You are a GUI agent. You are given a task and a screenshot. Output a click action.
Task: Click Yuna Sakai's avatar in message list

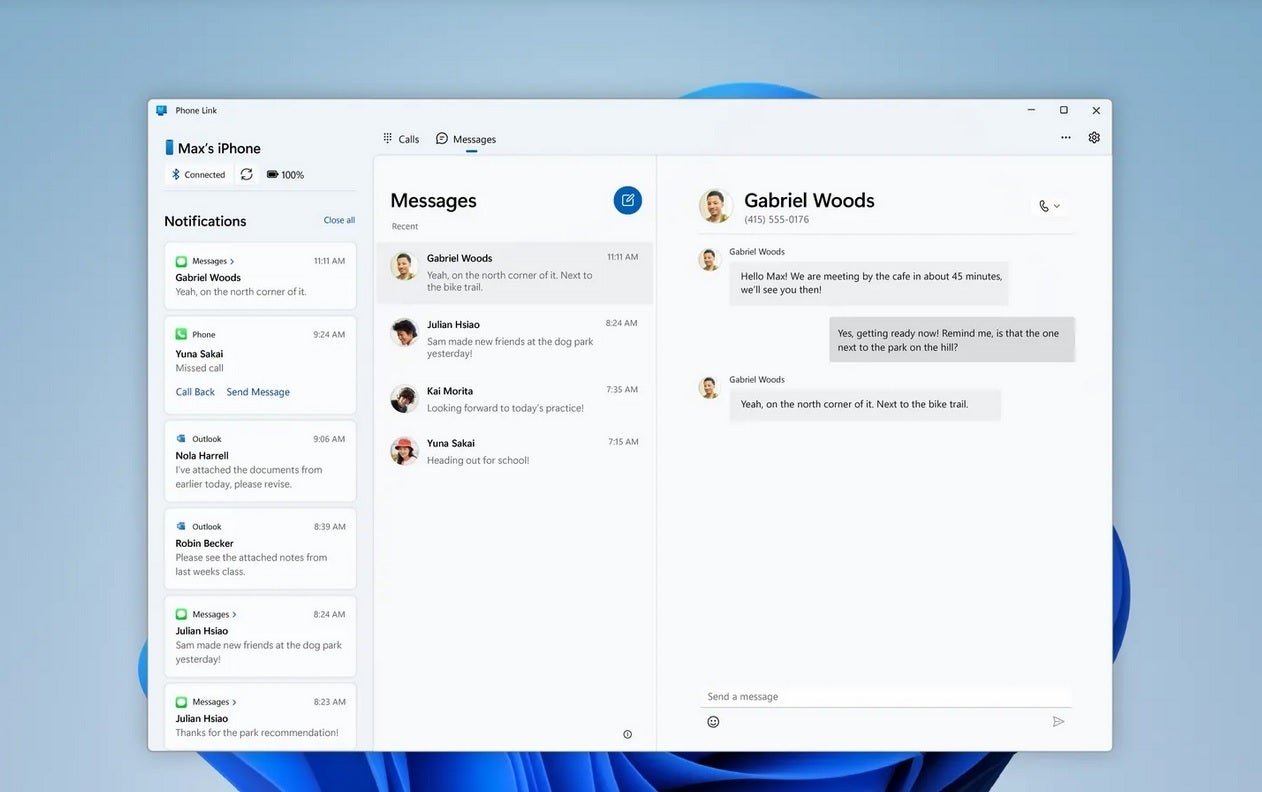(x=404, y=451)
